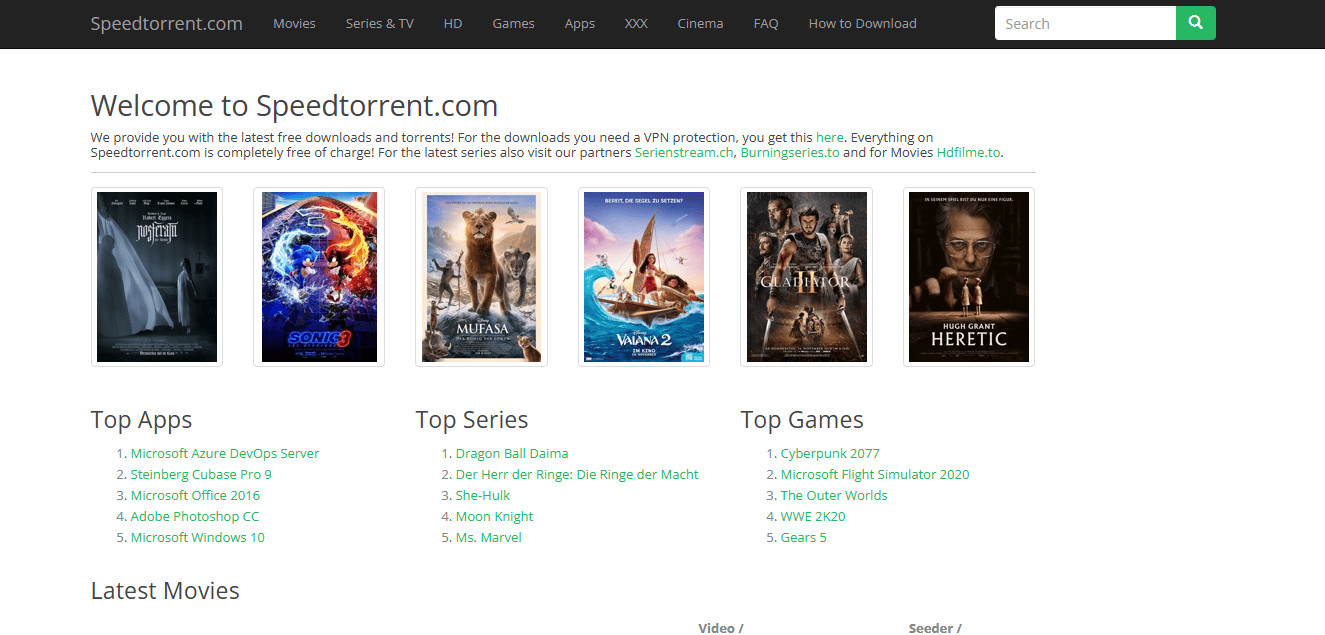The width and height of the screenshot is (1325, 635).
Task: Click the green search magnifier icon
Action: (1195, 22)
